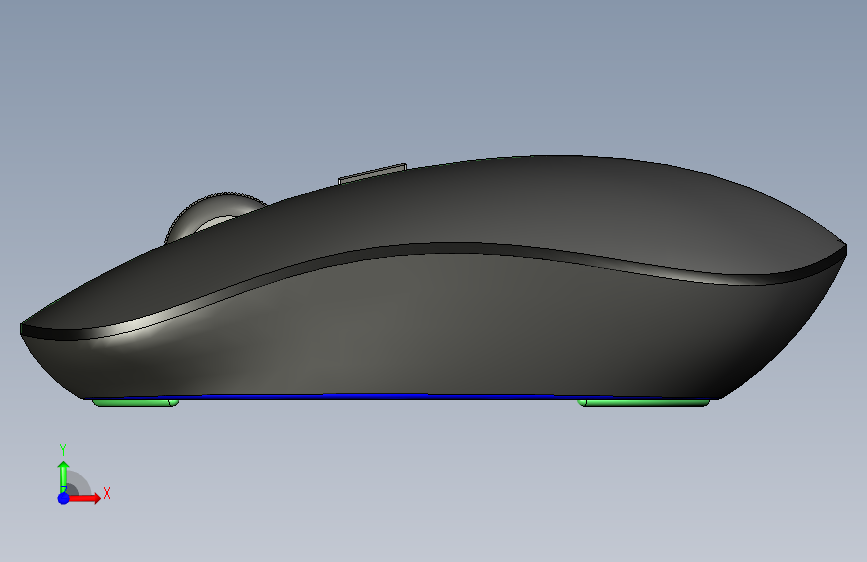Click the blue Z axis dot on the triad

point(64,498)
